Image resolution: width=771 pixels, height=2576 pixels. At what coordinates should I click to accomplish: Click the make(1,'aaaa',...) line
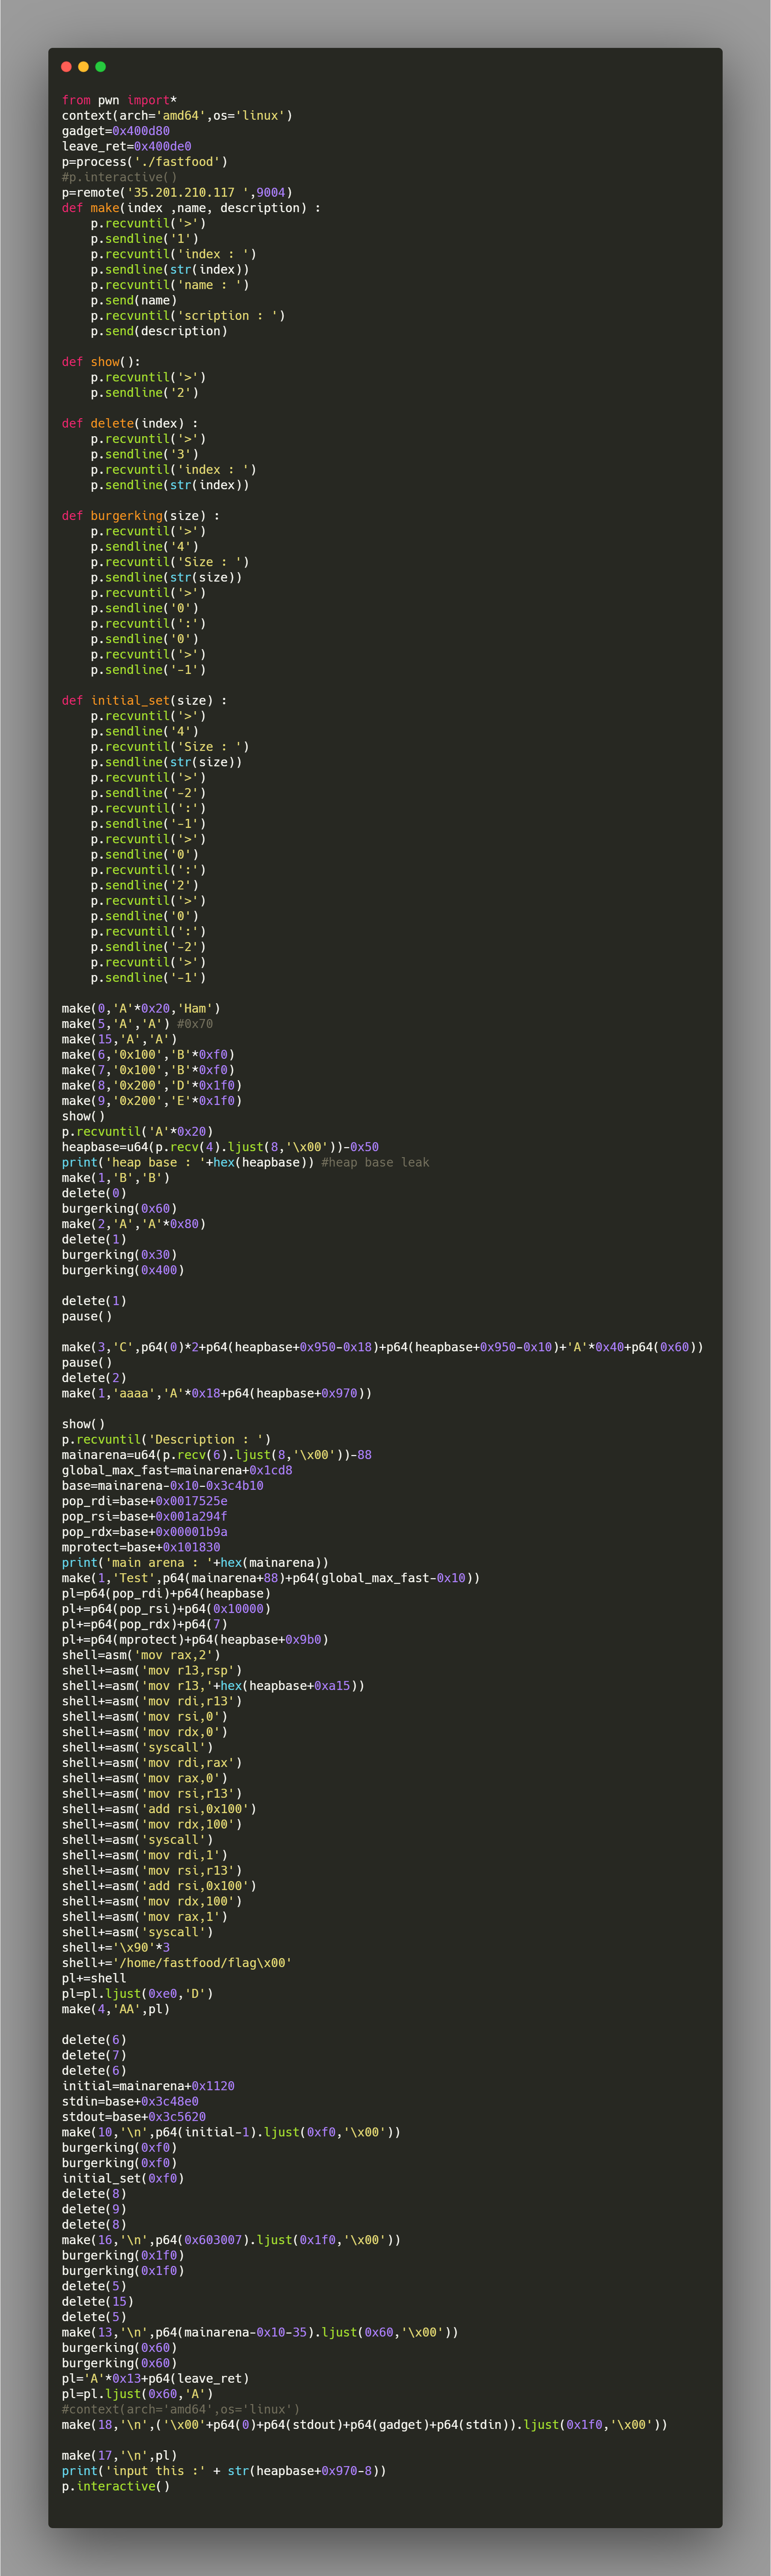coord(216,1393)
